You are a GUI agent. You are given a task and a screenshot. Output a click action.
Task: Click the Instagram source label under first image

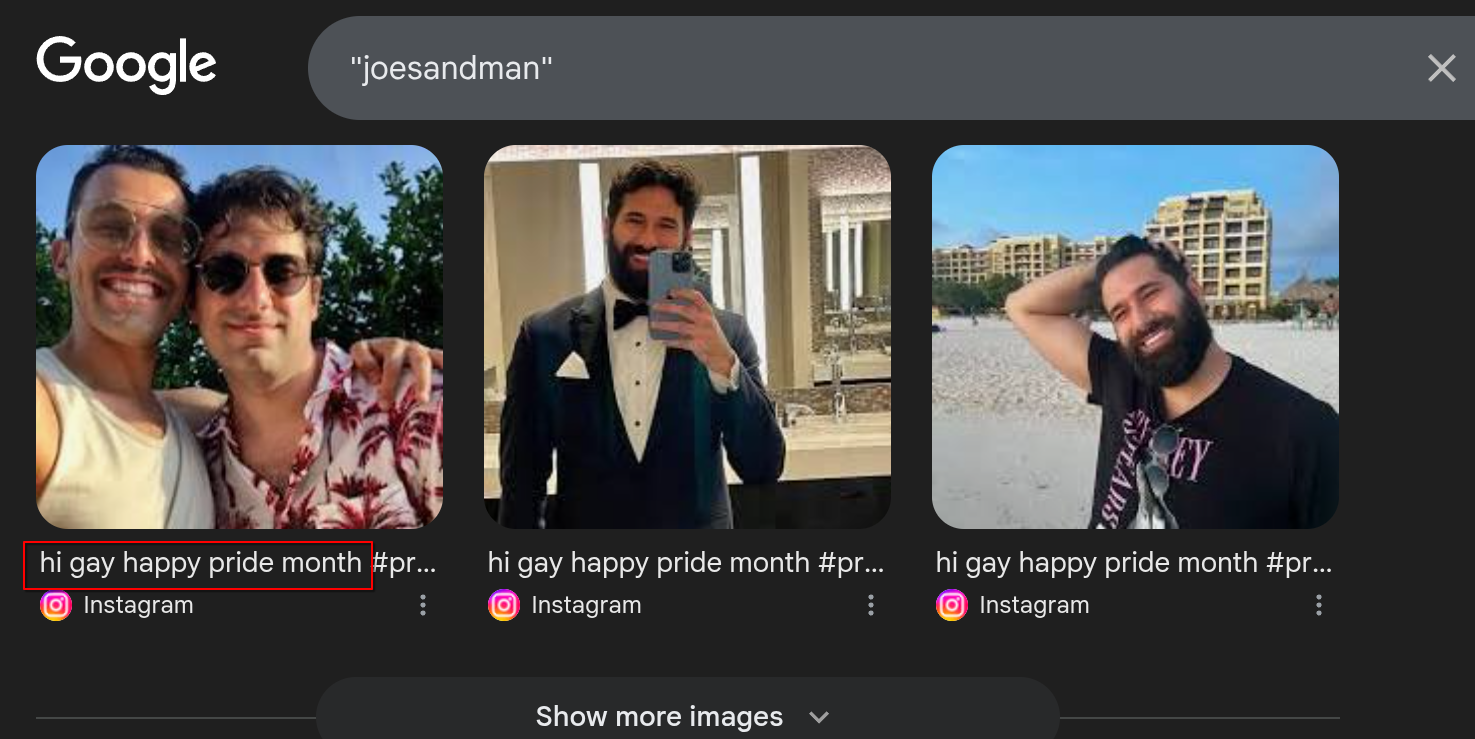(138, 605)
